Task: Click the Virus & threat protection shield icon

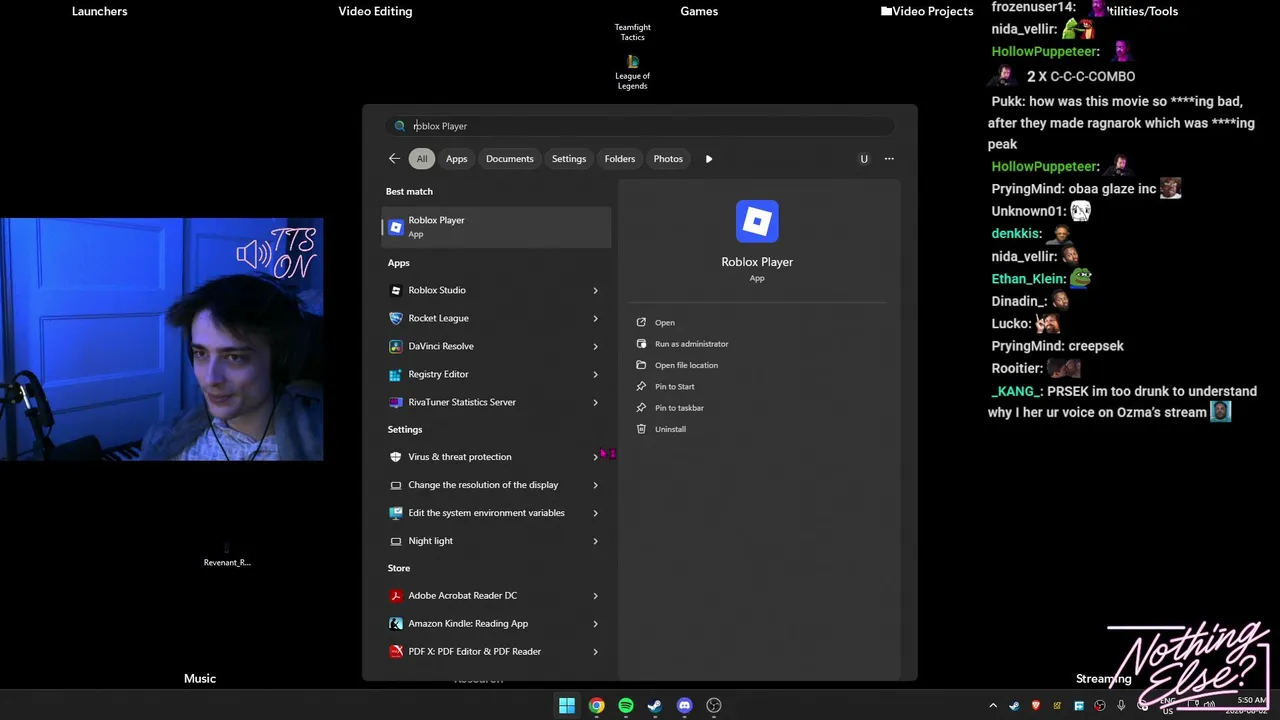Action: coord(396,457)
